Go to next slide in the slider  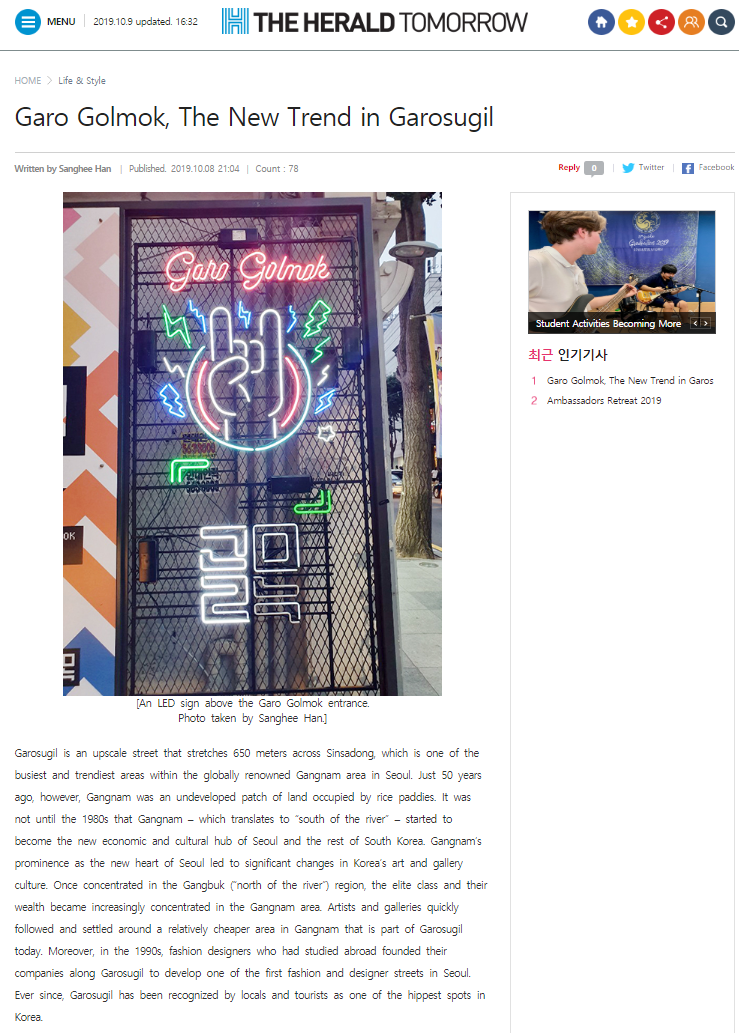click(x=705, y=323)
